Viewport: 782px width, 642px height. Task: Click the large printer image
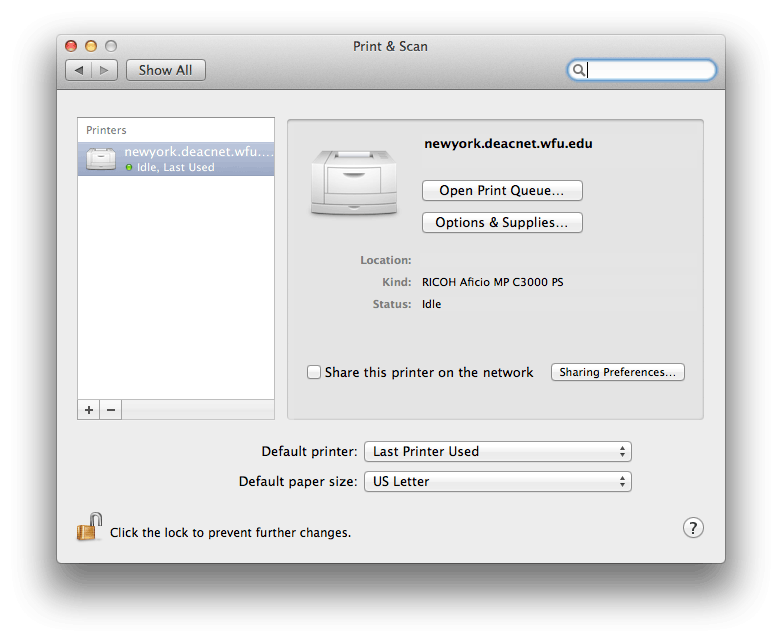[354, 182]
